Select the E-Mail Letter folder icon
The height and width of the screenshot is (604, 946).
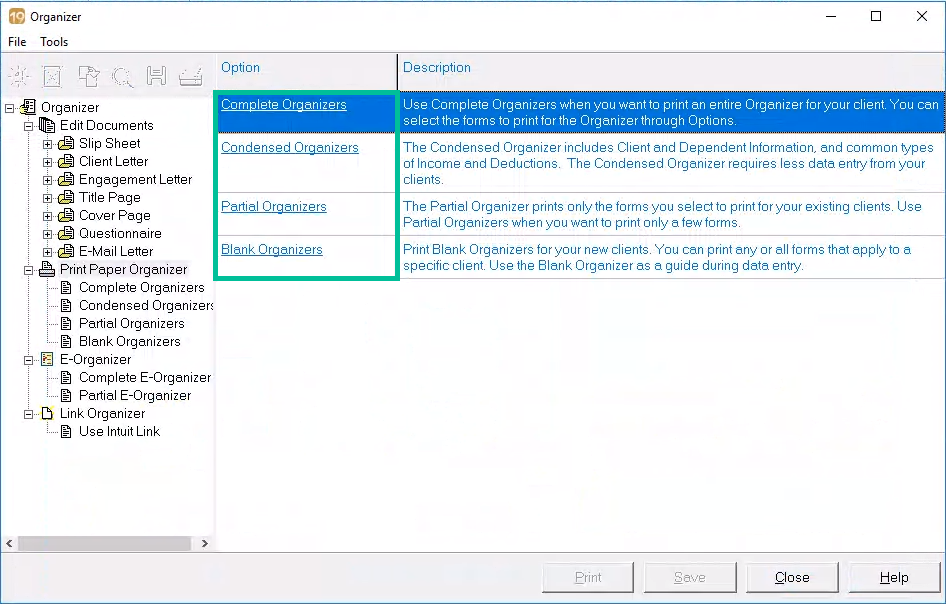tap(66, 252)
